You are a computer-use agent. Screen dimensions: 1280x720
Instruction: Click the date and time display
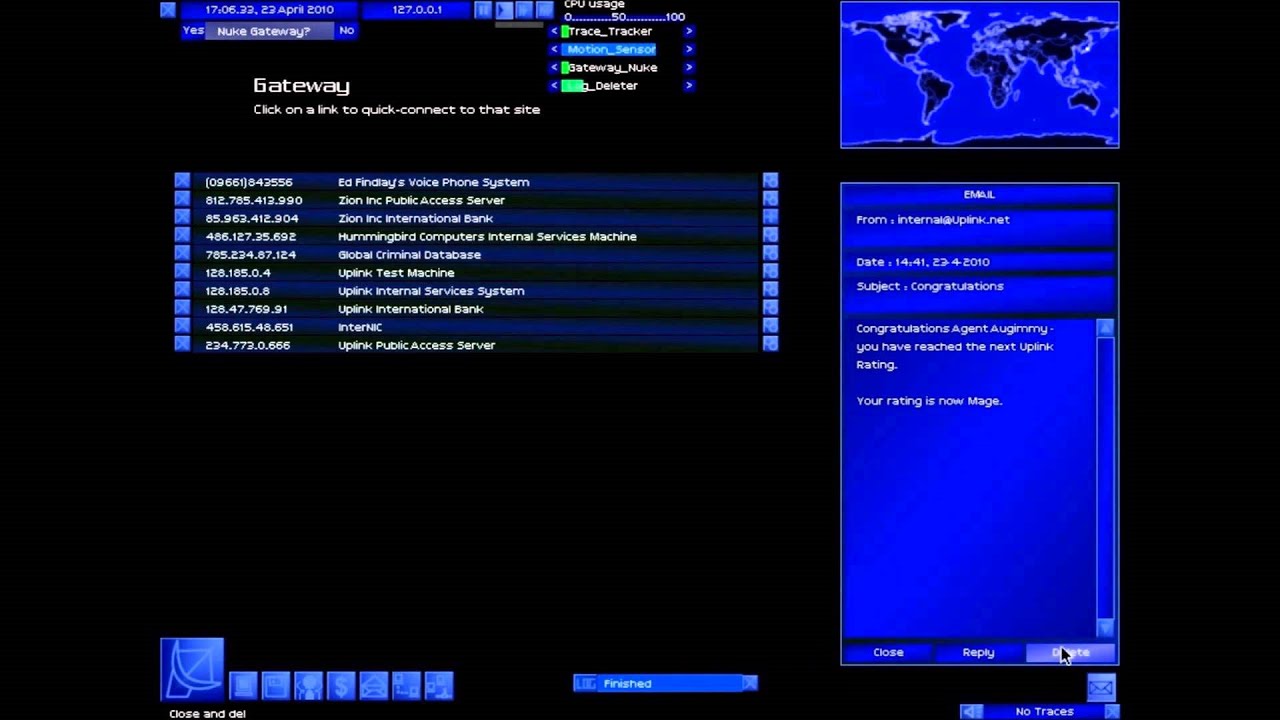pos(269,10)
